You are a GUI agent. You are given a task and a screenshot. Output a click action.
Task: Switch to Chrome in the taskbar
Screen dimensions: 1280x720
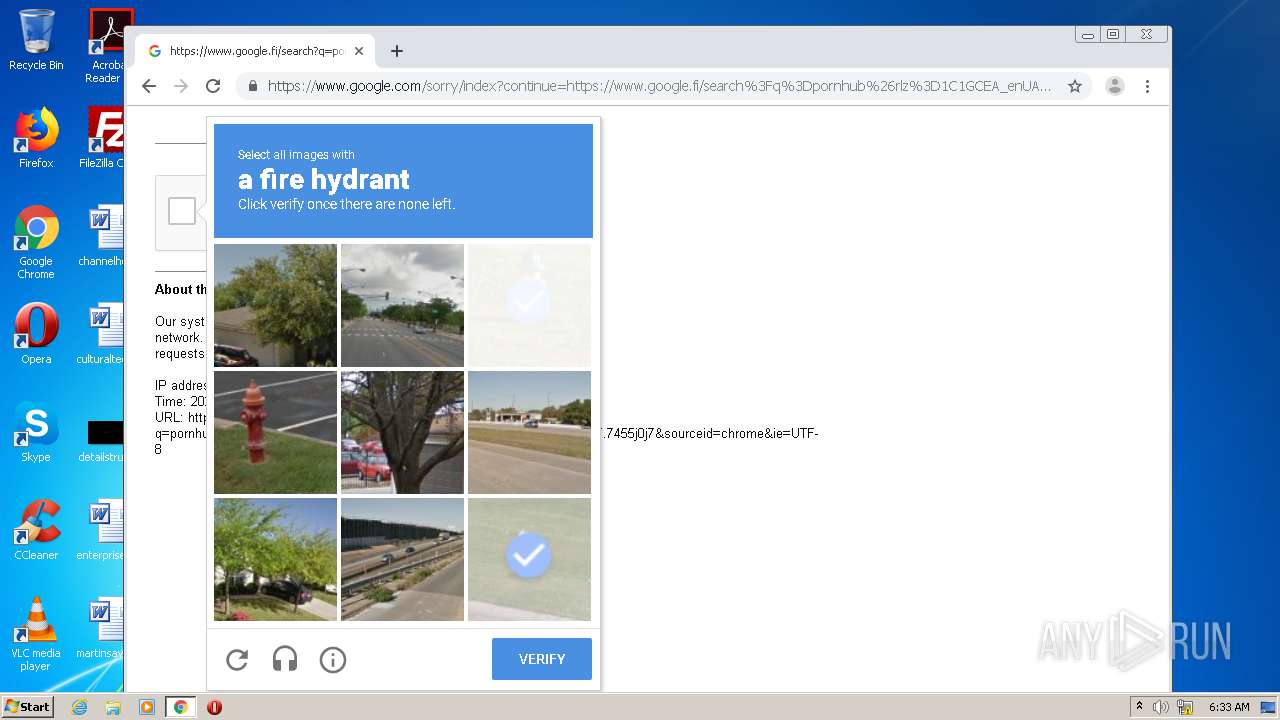[x=181, y=707]
